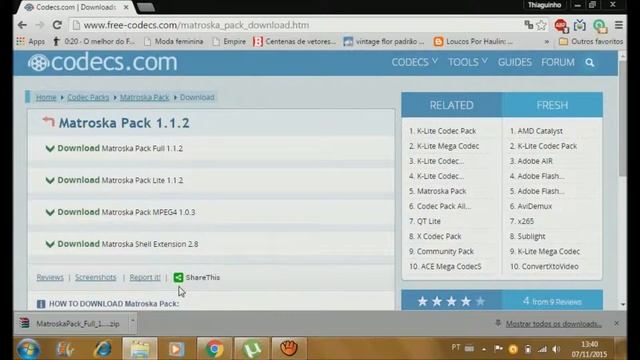Open the GUIDES menu item

coord(515,62)
